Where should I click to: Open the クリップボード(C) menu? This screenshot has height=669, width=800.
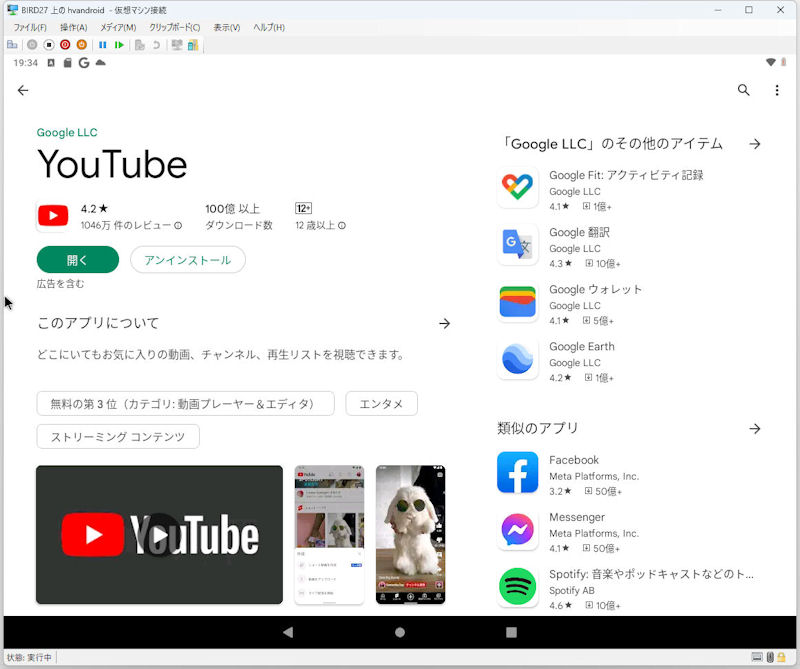pos(174,28)
